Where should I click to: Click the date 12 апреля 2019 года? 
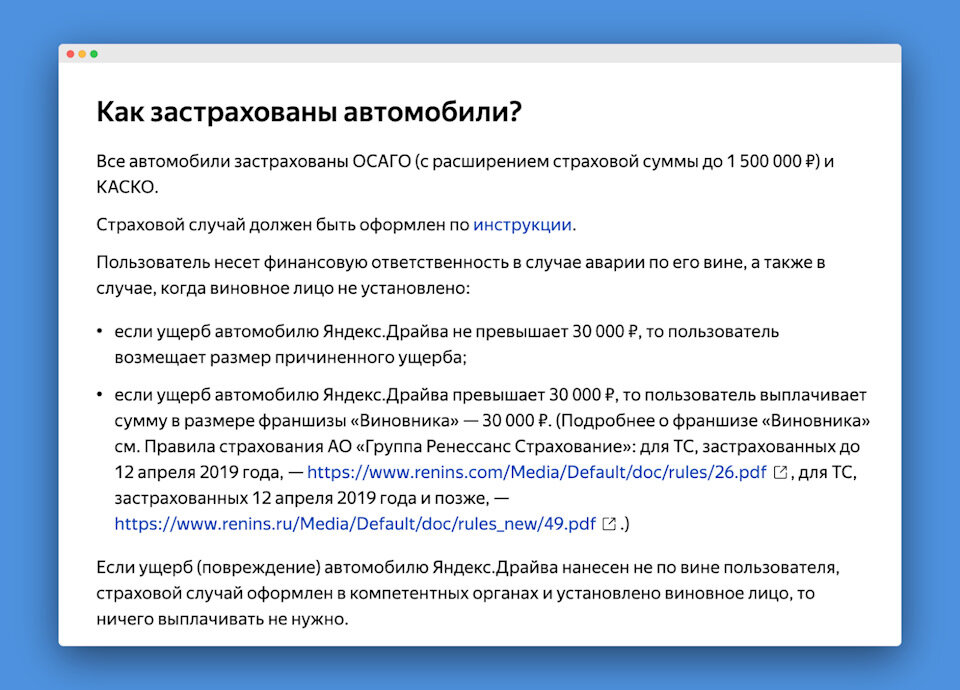pos(193,472)
